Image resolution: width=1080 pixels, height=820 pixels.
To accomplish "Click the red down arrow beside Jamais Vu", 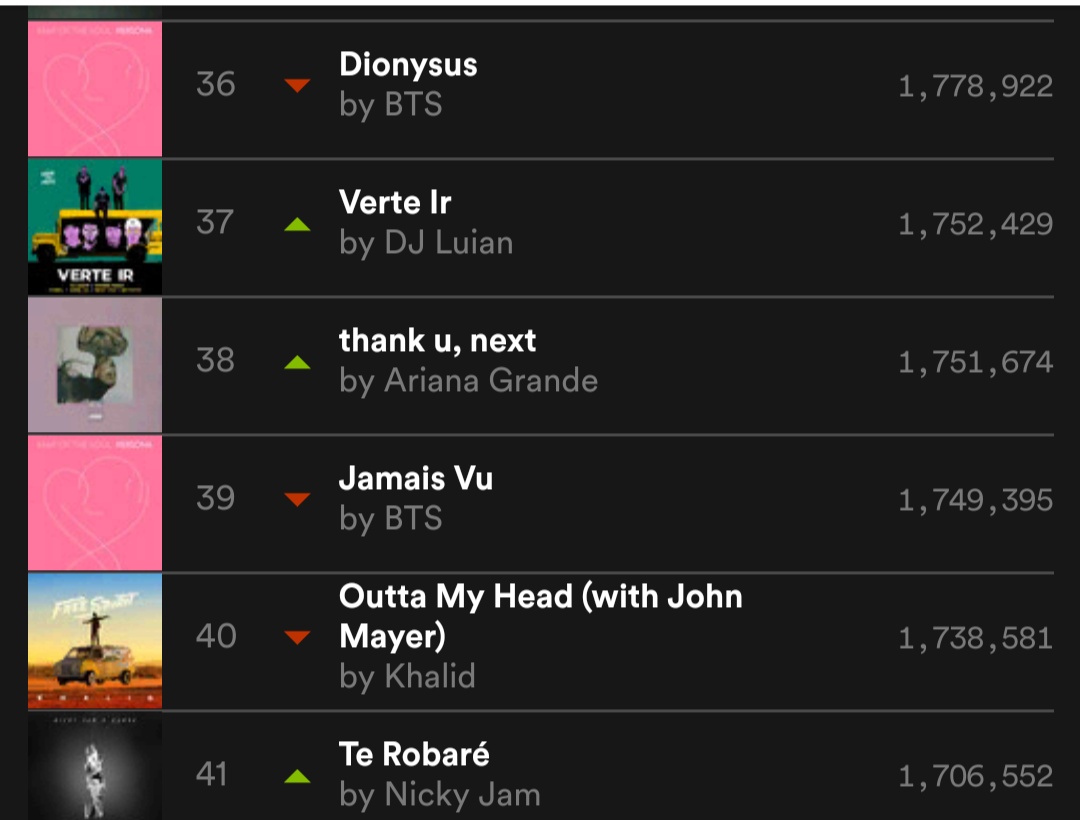I will click(x=297, y=499).
